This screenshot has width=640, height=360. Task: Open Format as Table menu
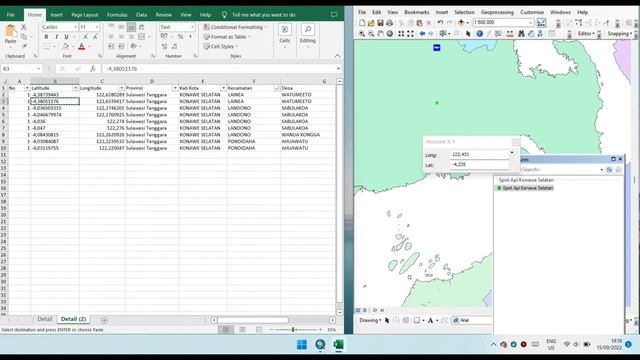(227, 37)
